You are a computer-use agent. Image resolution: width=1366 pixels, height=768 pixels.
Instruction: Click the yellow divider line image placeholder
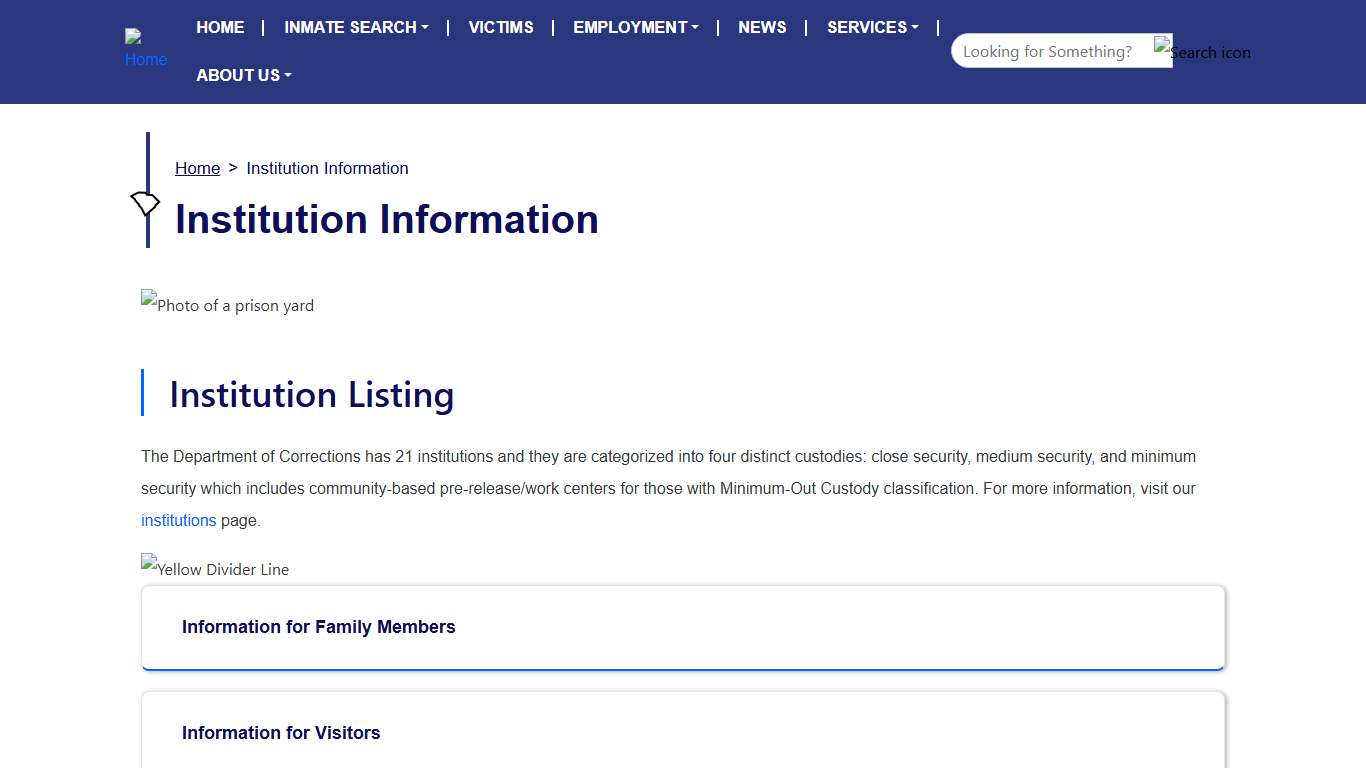tap(214, 567)
